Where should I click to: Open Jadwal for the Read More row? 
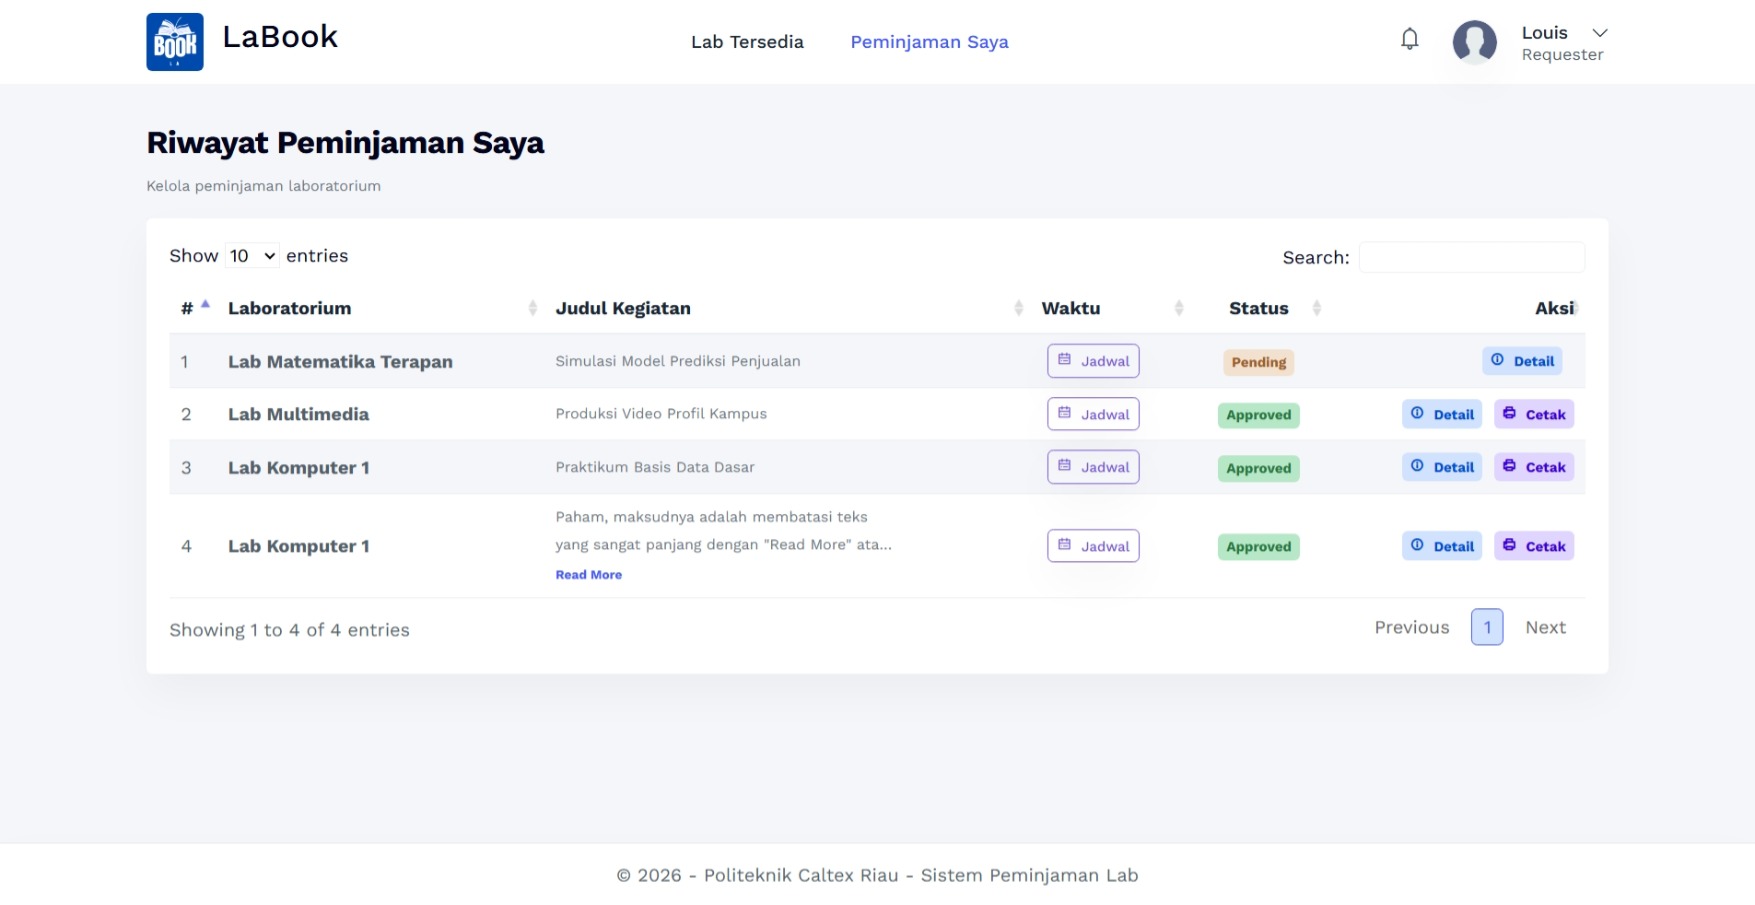coord(1093,546)
